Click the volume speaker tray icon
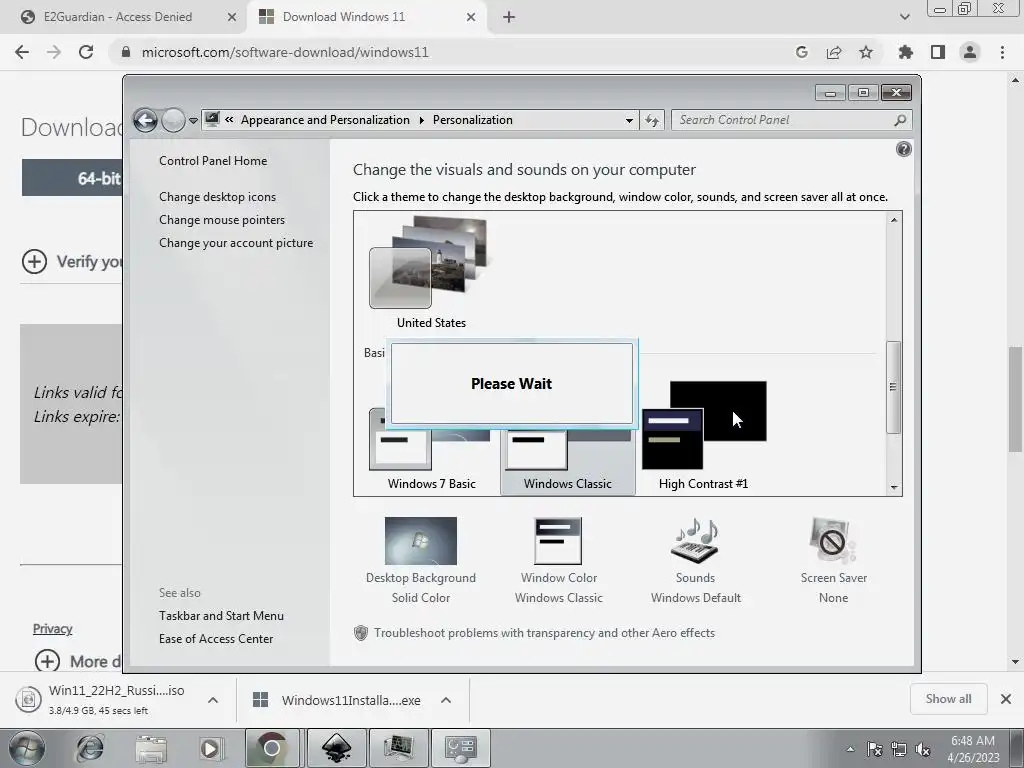Image resolution: width=1024 pixels, height=768 pixels. click(x=923, y=749)
